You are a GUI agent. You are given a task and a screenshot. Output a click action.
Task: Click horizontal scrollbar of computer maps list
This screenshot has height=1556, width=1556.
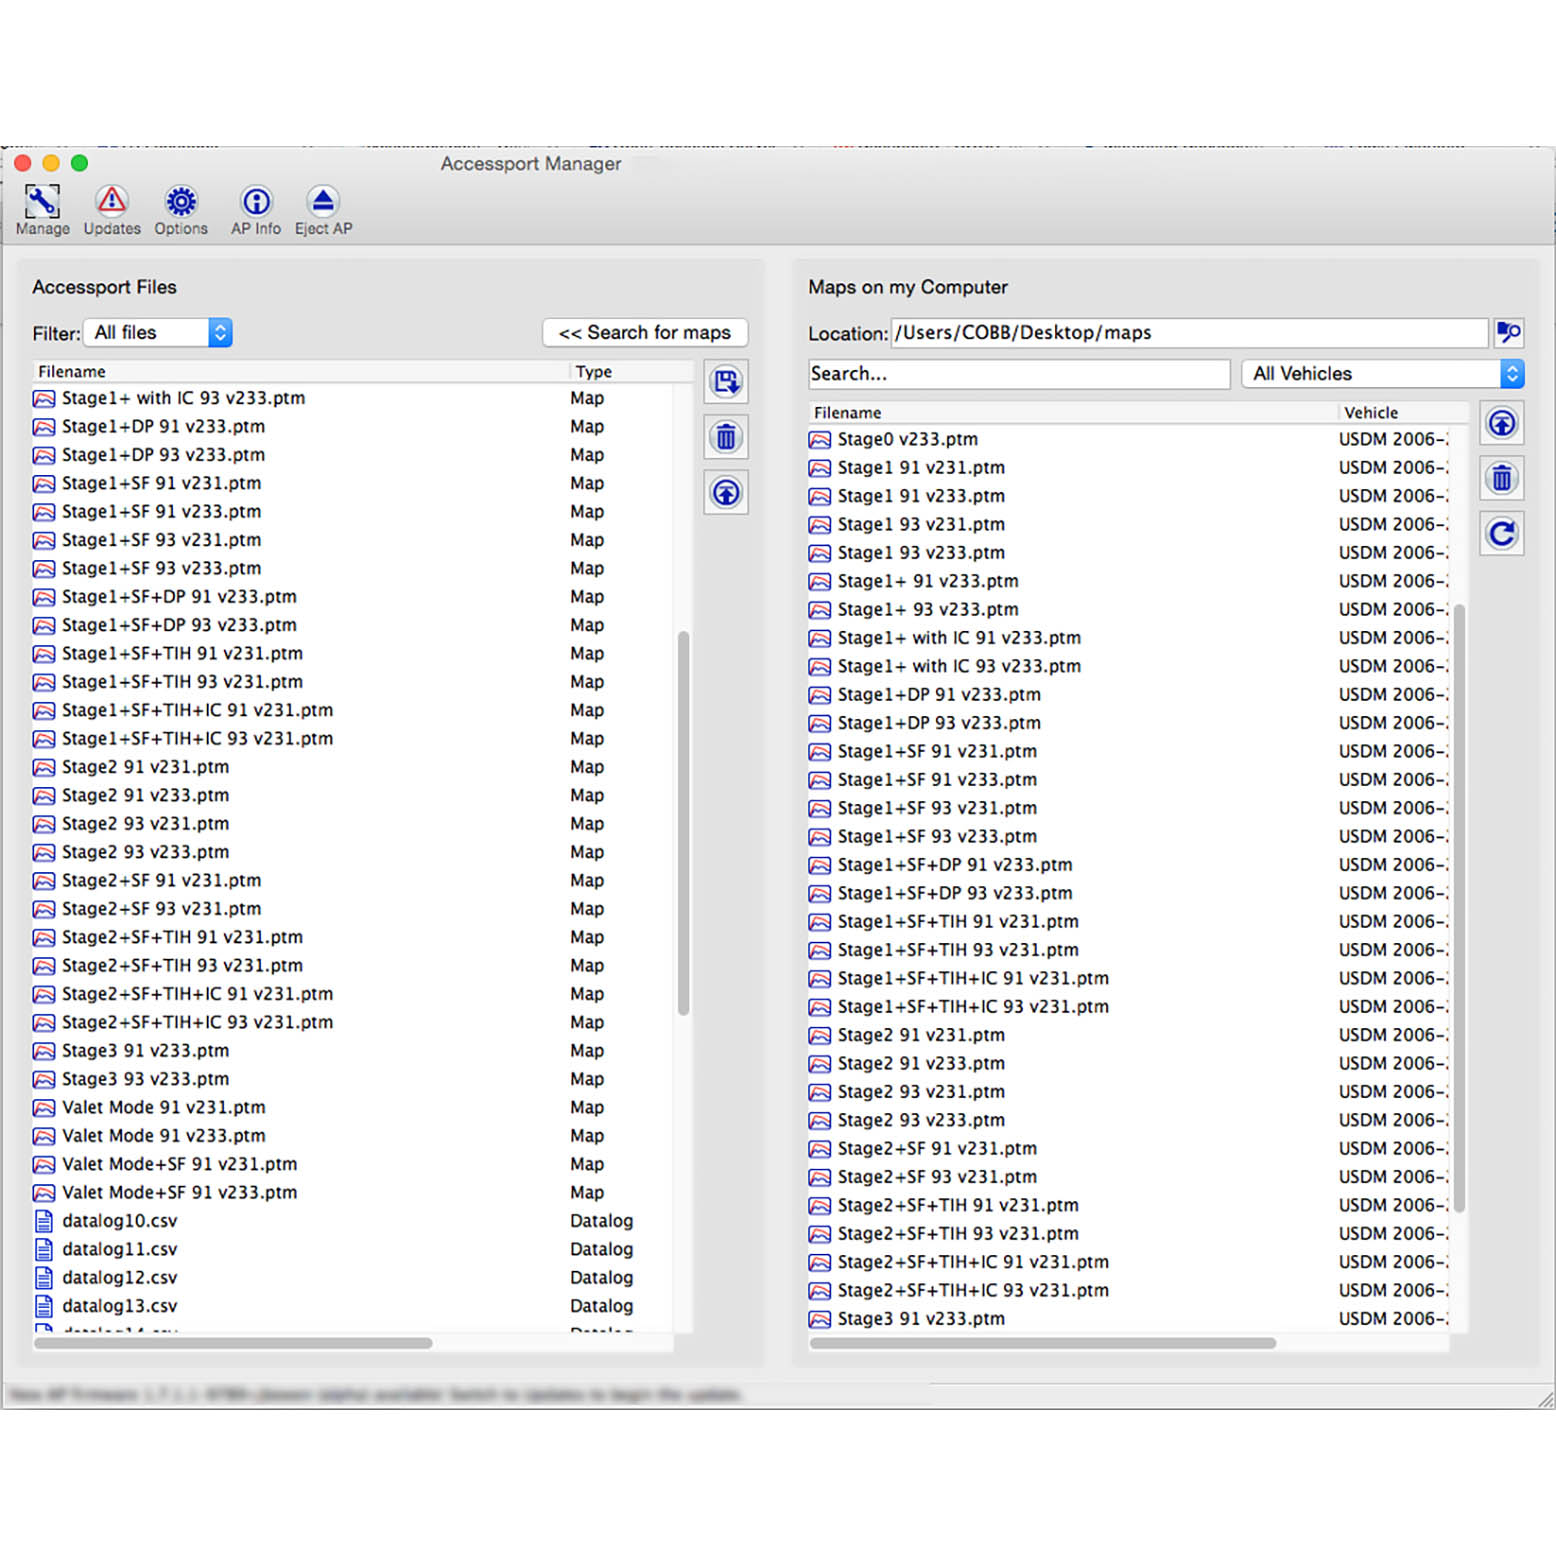[1043, 1343]
